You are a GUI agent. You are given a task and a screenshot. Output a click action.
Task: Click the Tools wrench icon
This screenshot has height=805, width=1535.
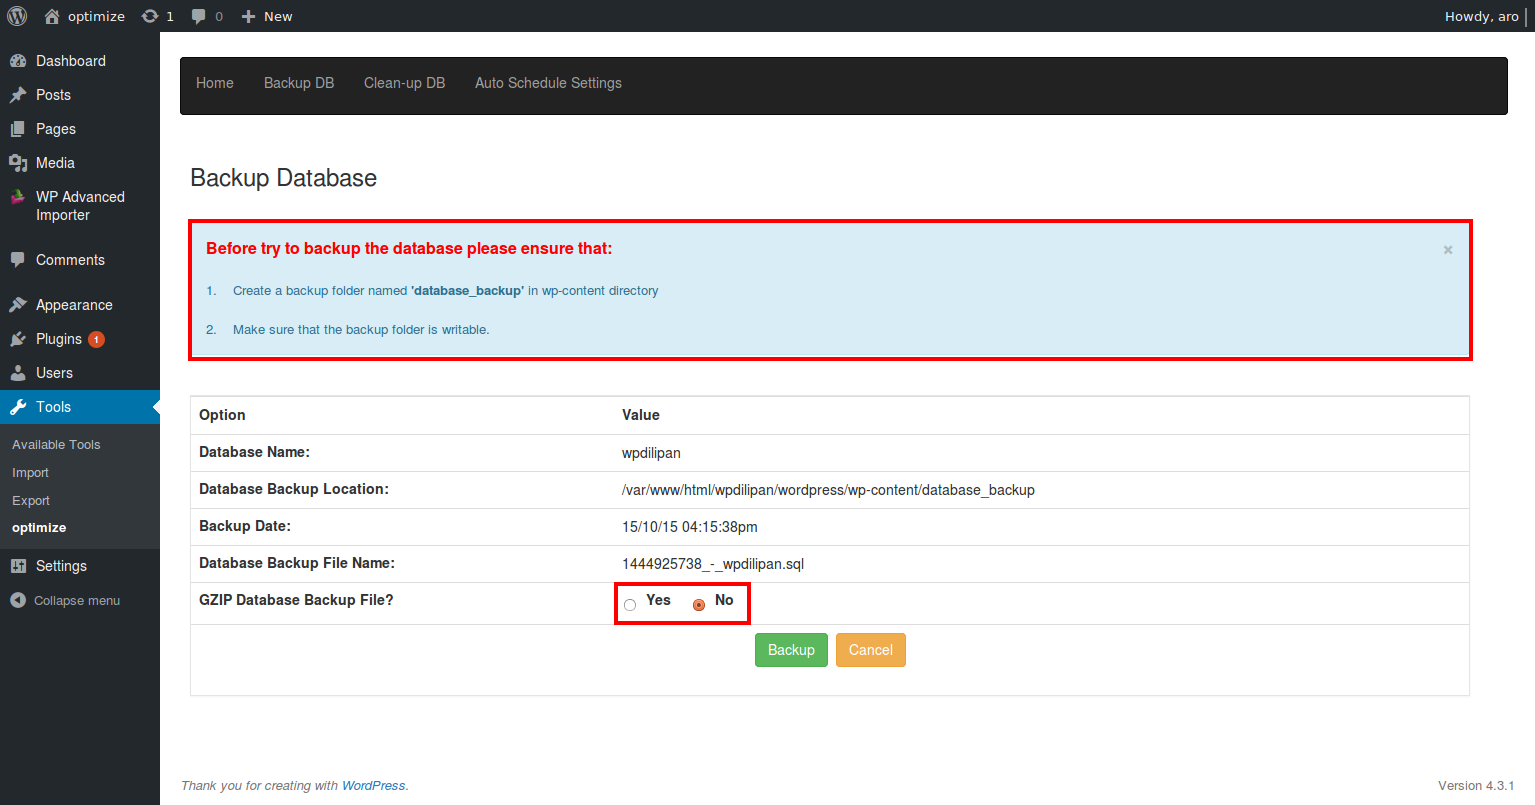pos(18,407)
